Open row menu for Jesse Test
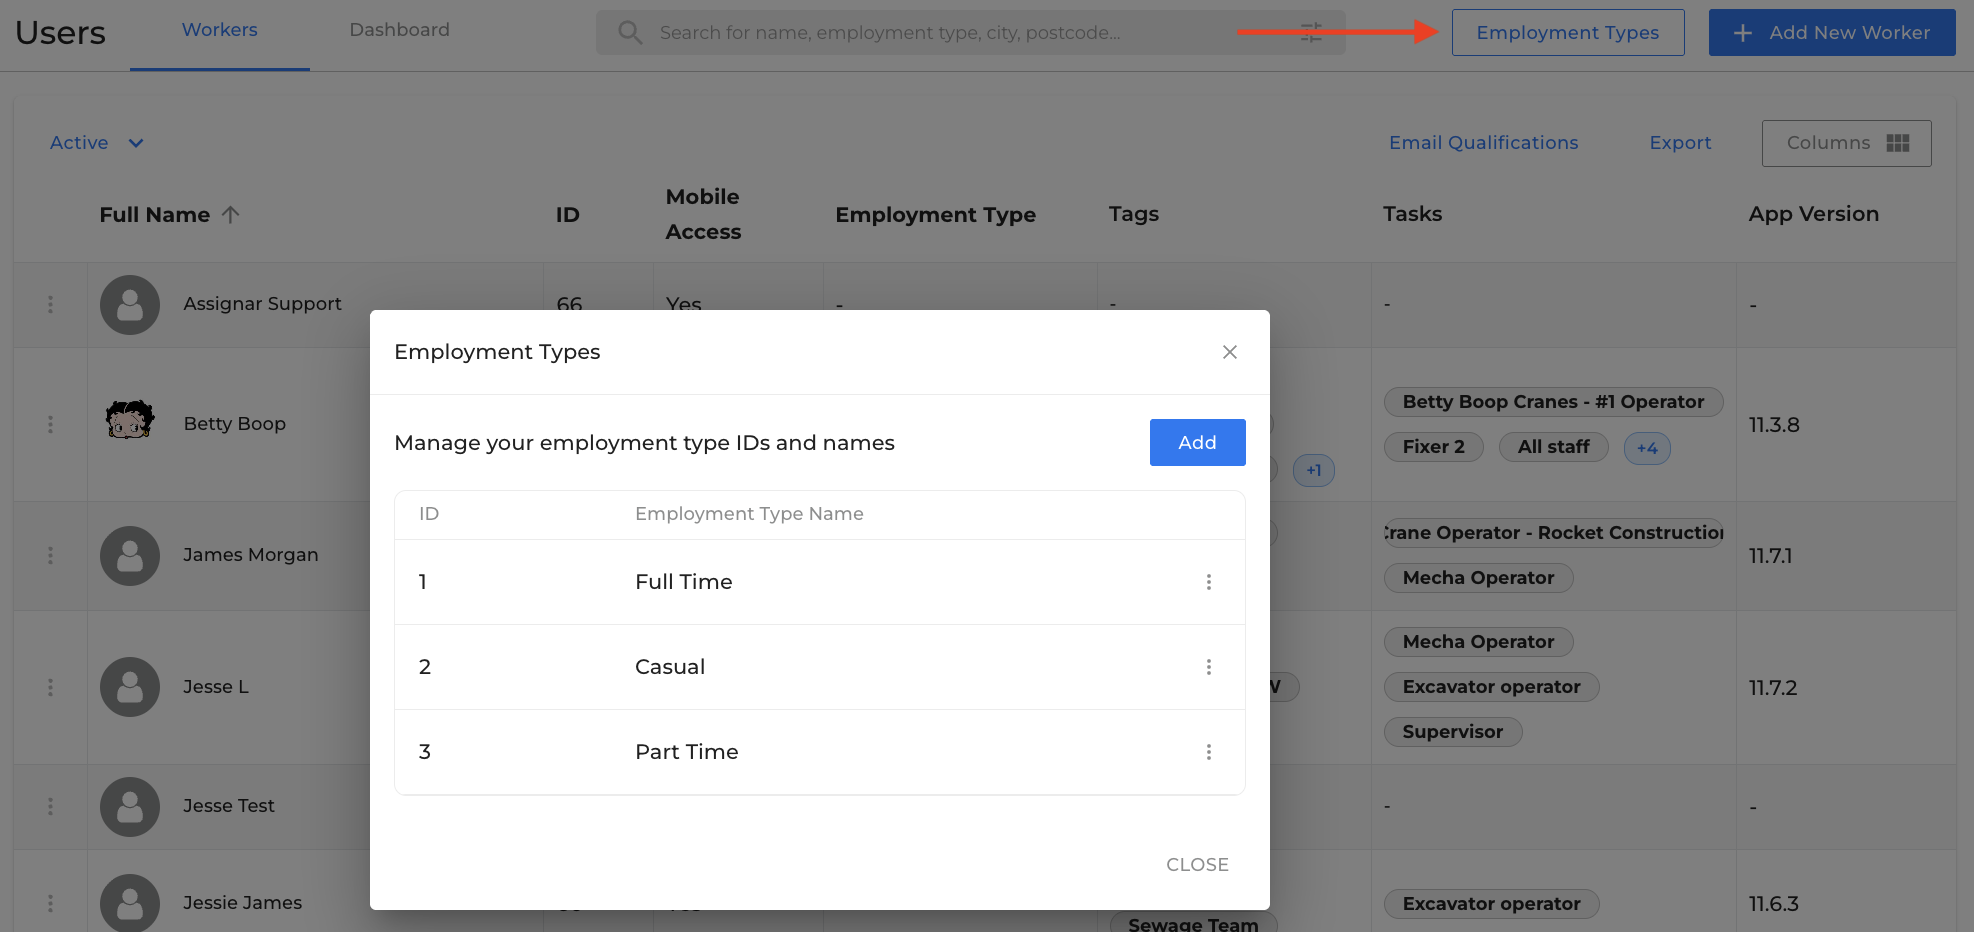This screenshot has width=1974, height=932. pyautogui.click(x=51, y=806)
